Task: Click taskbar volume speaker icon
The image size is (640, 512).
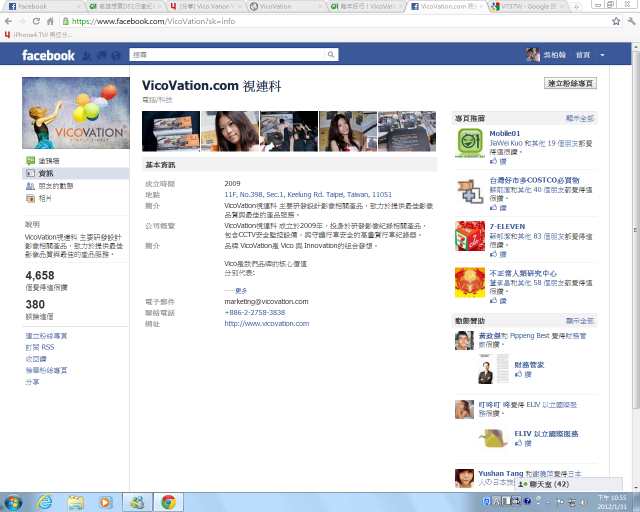Action: pos(584,502)
